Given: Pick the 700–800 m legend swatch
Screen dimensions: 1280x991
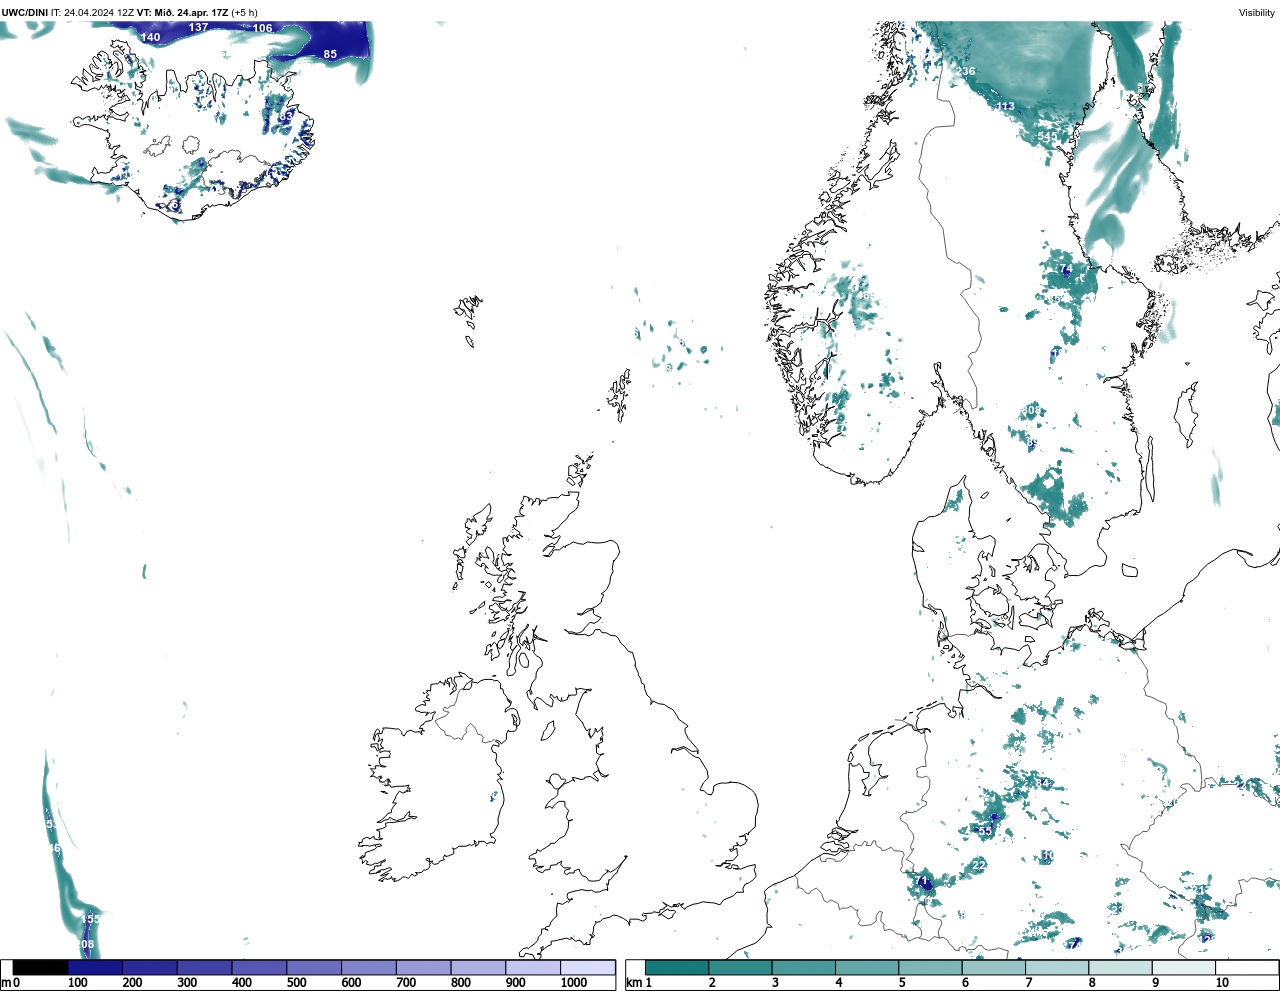Looking at the screenshot, I should click(423, 968).
